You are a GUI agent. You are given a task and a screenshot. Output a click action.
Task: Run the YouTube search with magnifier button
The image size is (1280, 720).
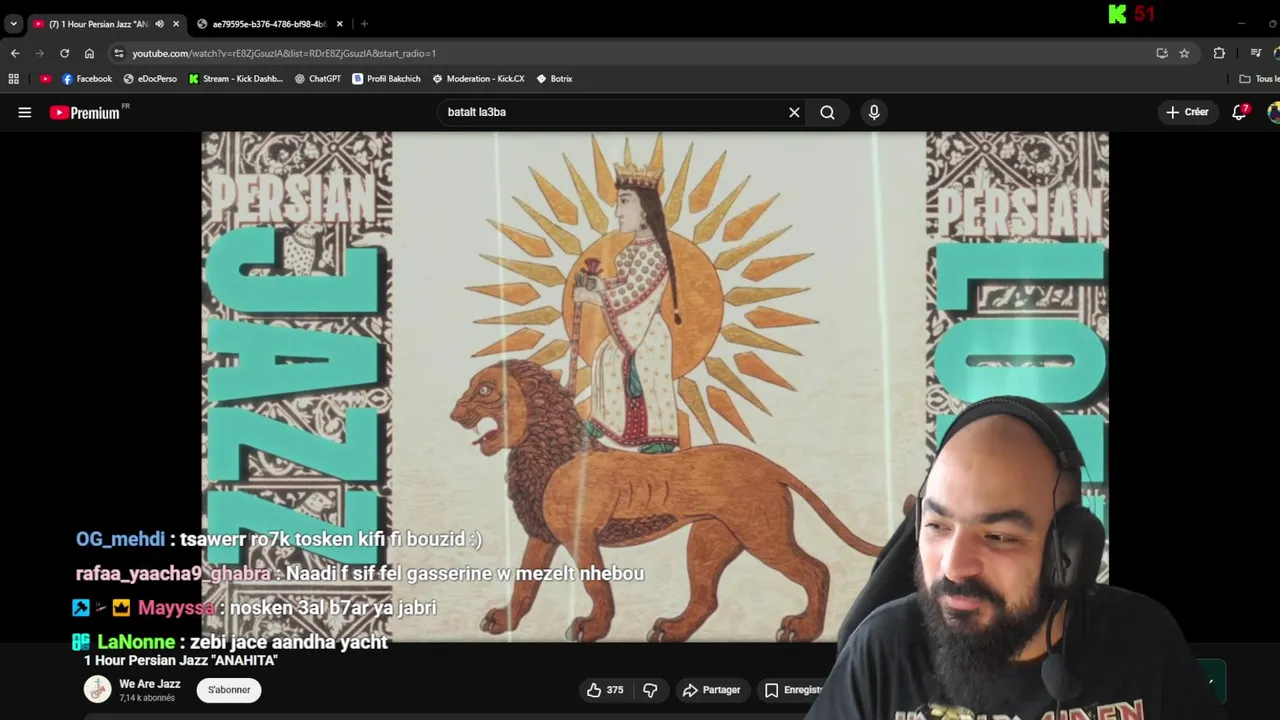[x=827, y=112]
